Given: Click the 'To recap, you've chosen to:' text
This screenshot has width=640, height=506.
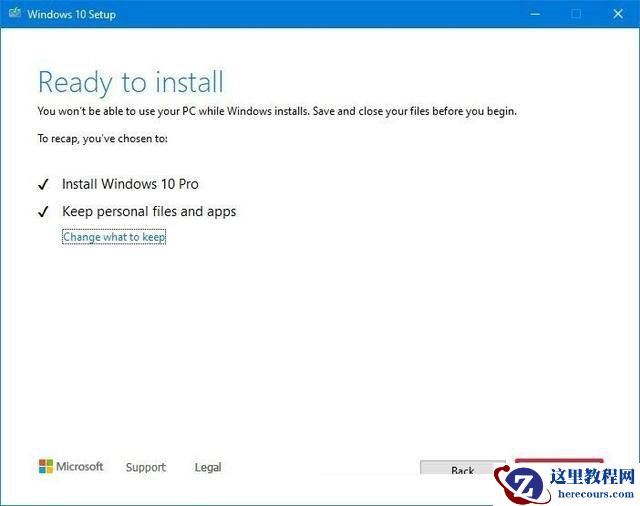Looking at the screenshot, I should click(x=102, y=139).
